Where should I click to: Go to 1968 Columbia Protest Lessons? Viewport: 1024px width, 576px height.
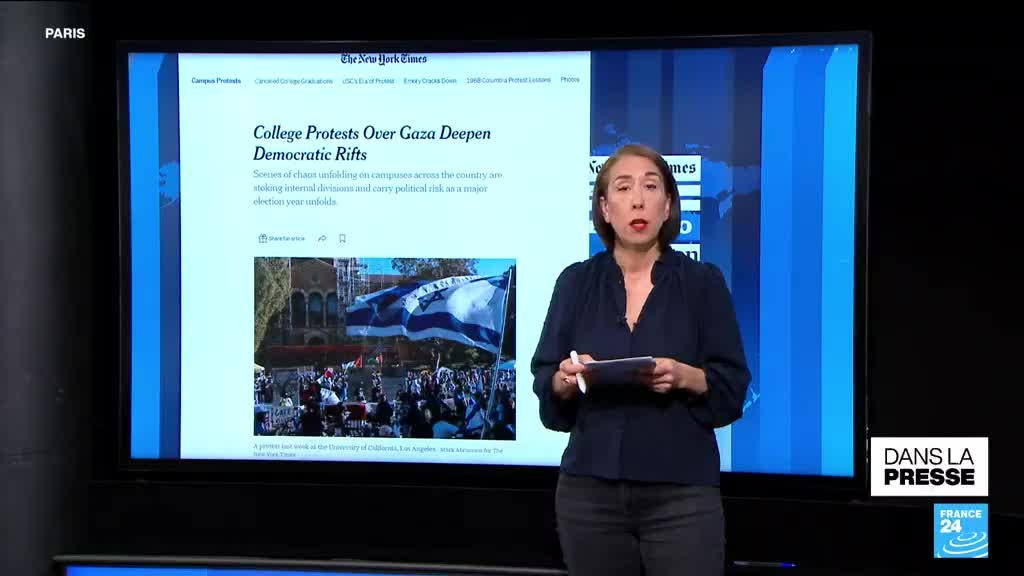508,80
